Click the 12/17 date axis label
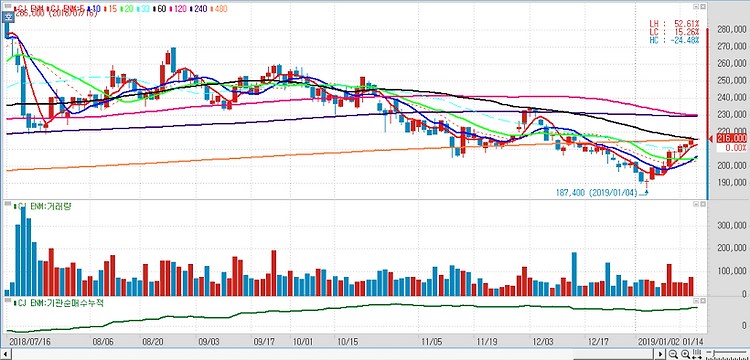The image size is (750, 360). (x=597, y=342)
